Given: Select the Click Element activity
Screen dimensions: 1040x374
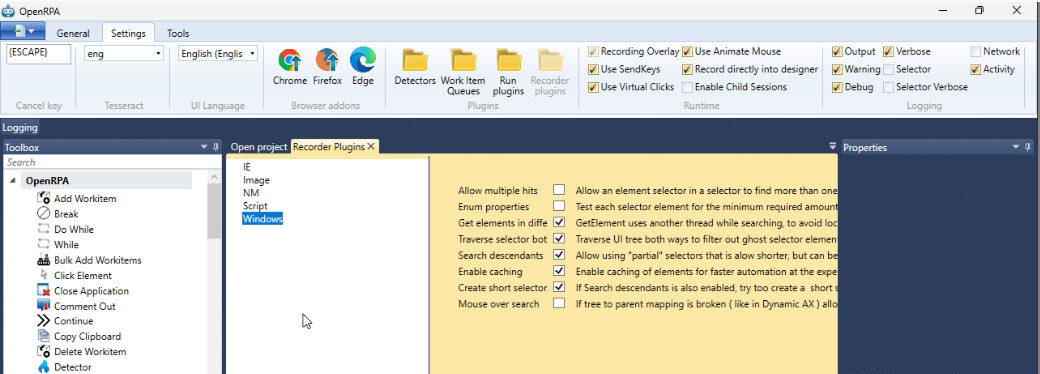Looking at the screenshot, I should [x=82, y=275].
